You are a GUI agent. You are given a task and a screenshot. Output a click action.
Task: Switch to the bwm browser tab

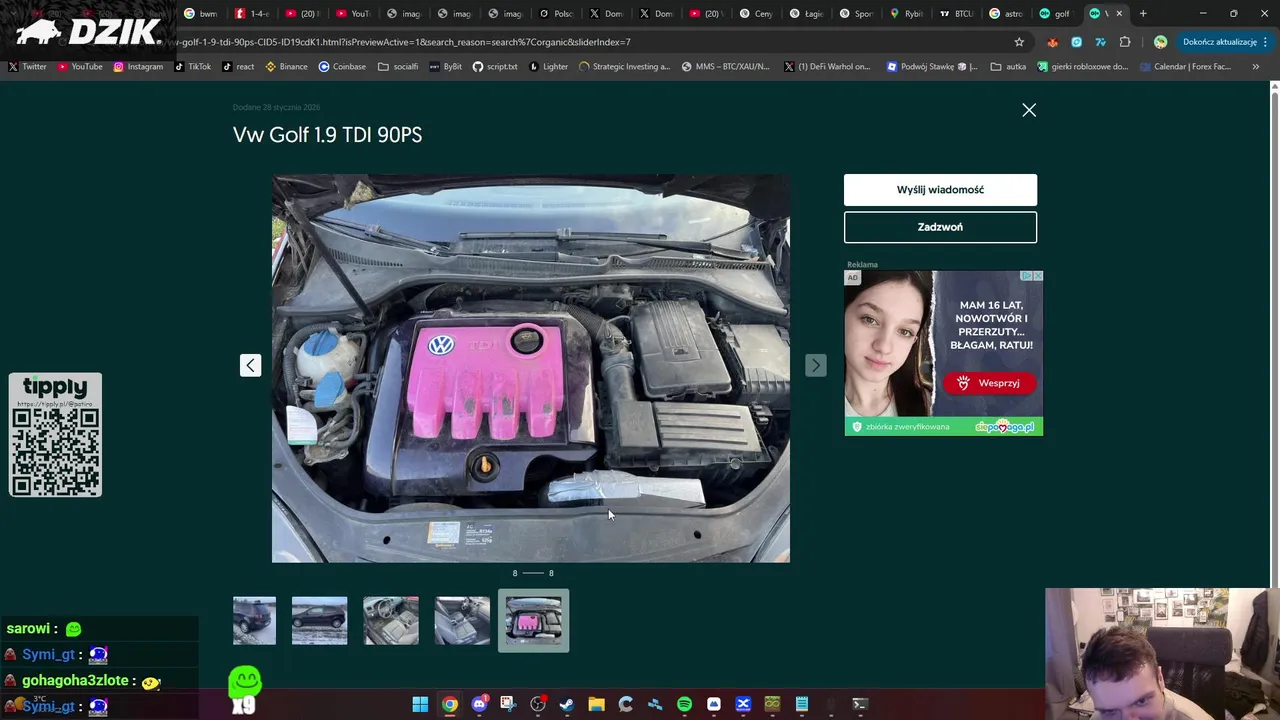[201, 14]
